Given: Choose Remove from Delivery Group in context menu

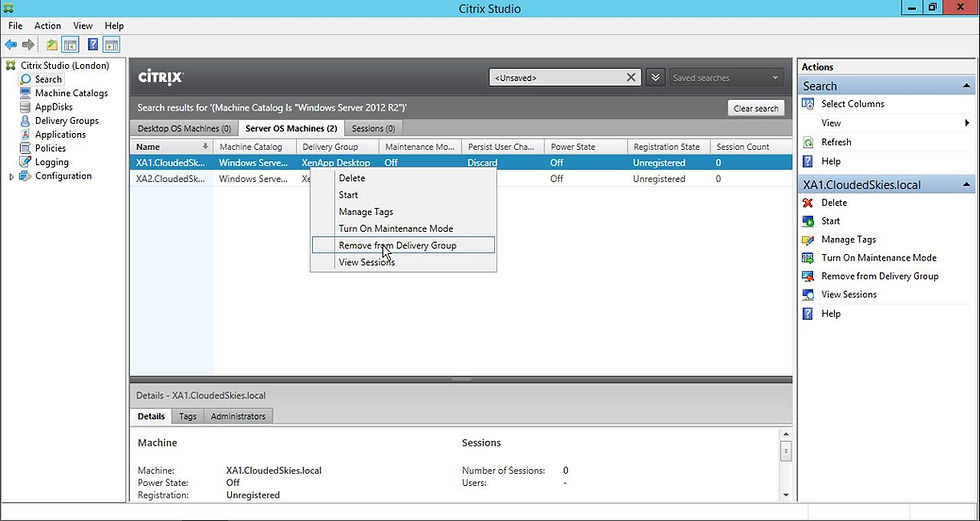Looking at the screenshot, I should point(403,246).
